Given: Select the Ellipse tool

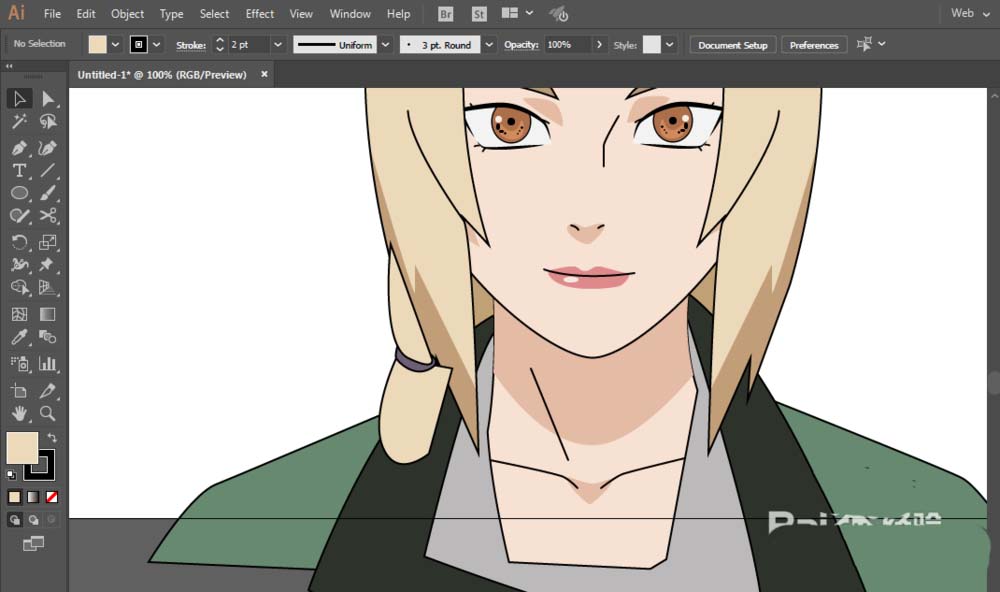Looking at the screenshot, I should 19,193.
